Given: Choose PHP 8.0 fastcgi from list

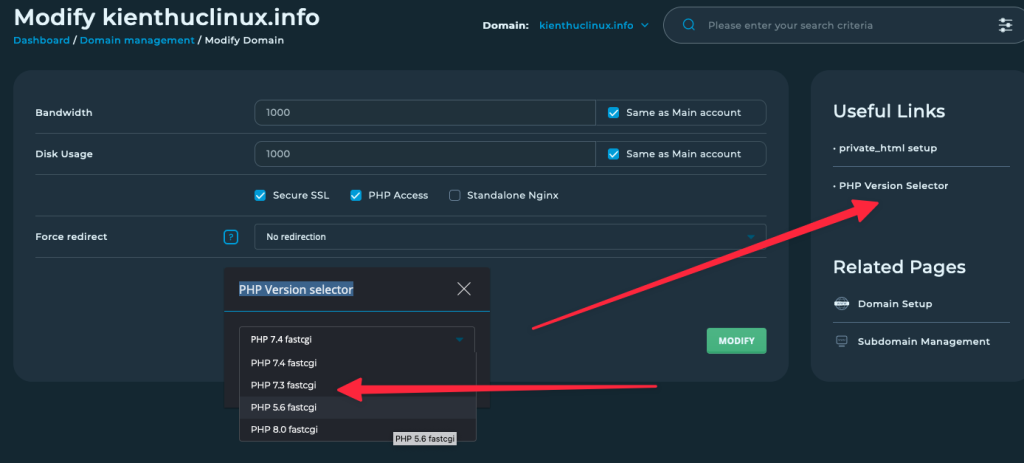Looking at the screenshot, I should tap(283, 429).
